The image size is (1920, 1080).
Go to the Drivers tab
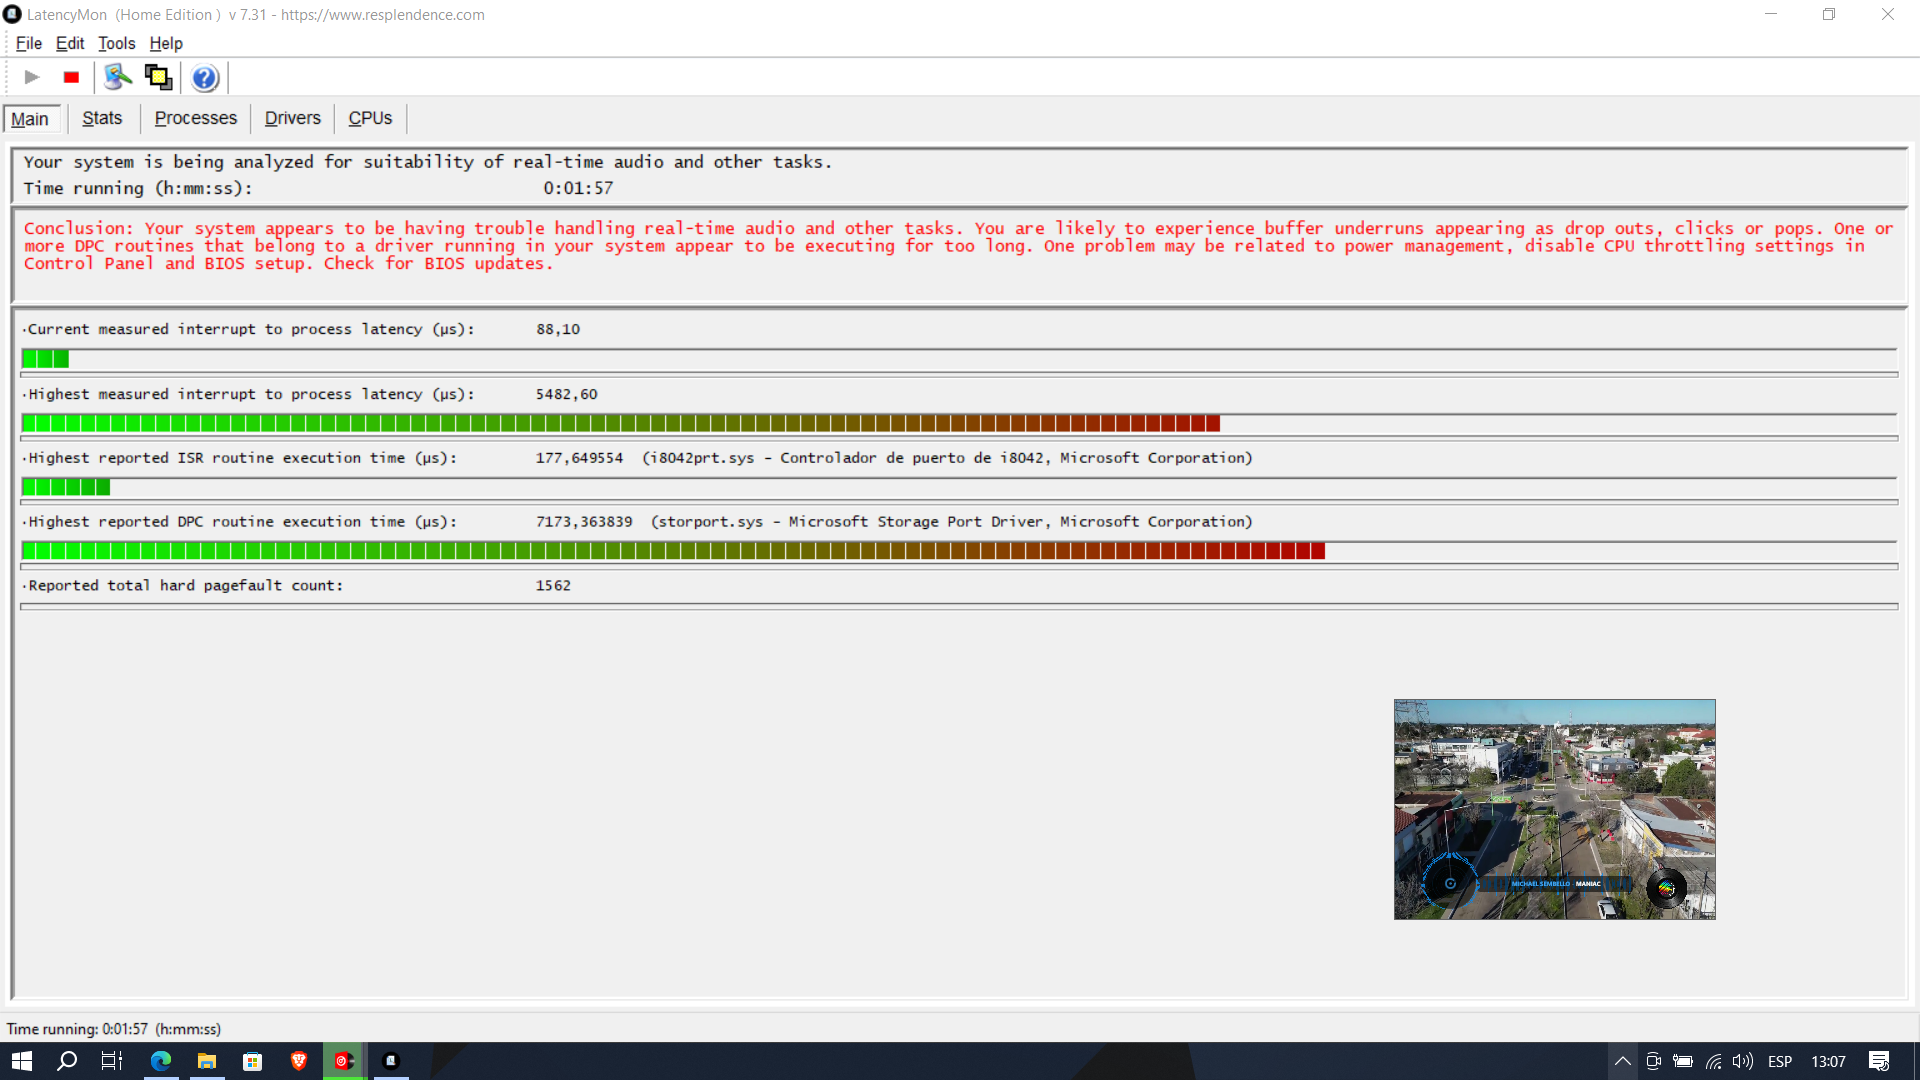tap(292, 118)
